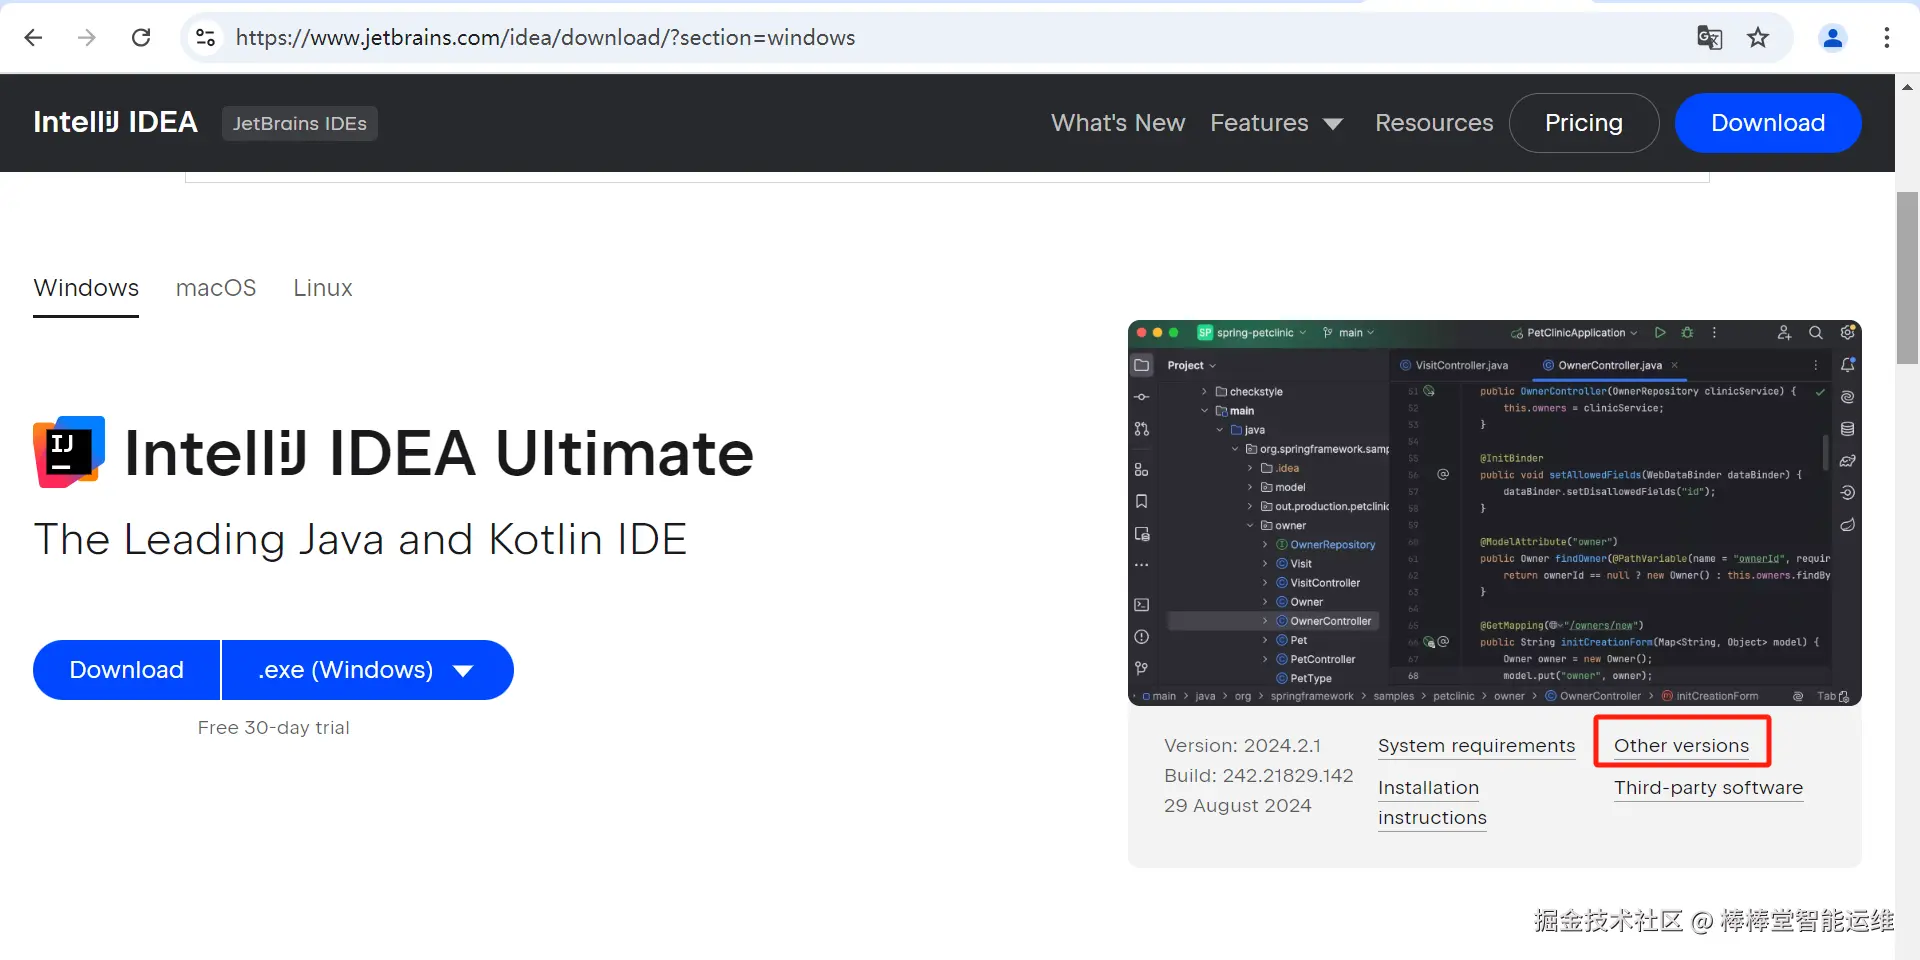Click the Free 30-day trial text
Screen dimensions: 1920x960
pyautogui.click(x=273, y=728)
